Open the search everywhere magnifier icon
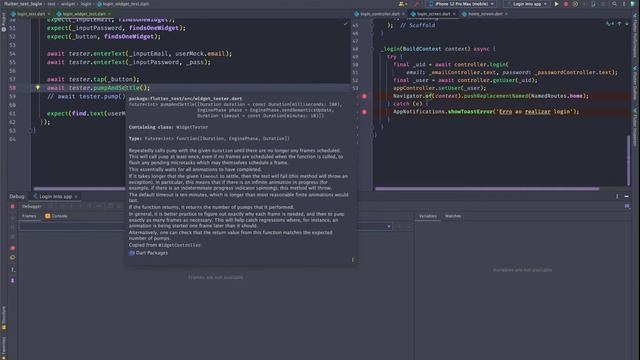The width and height of the screenshot is (640, 360). click(x=614, y=4)
